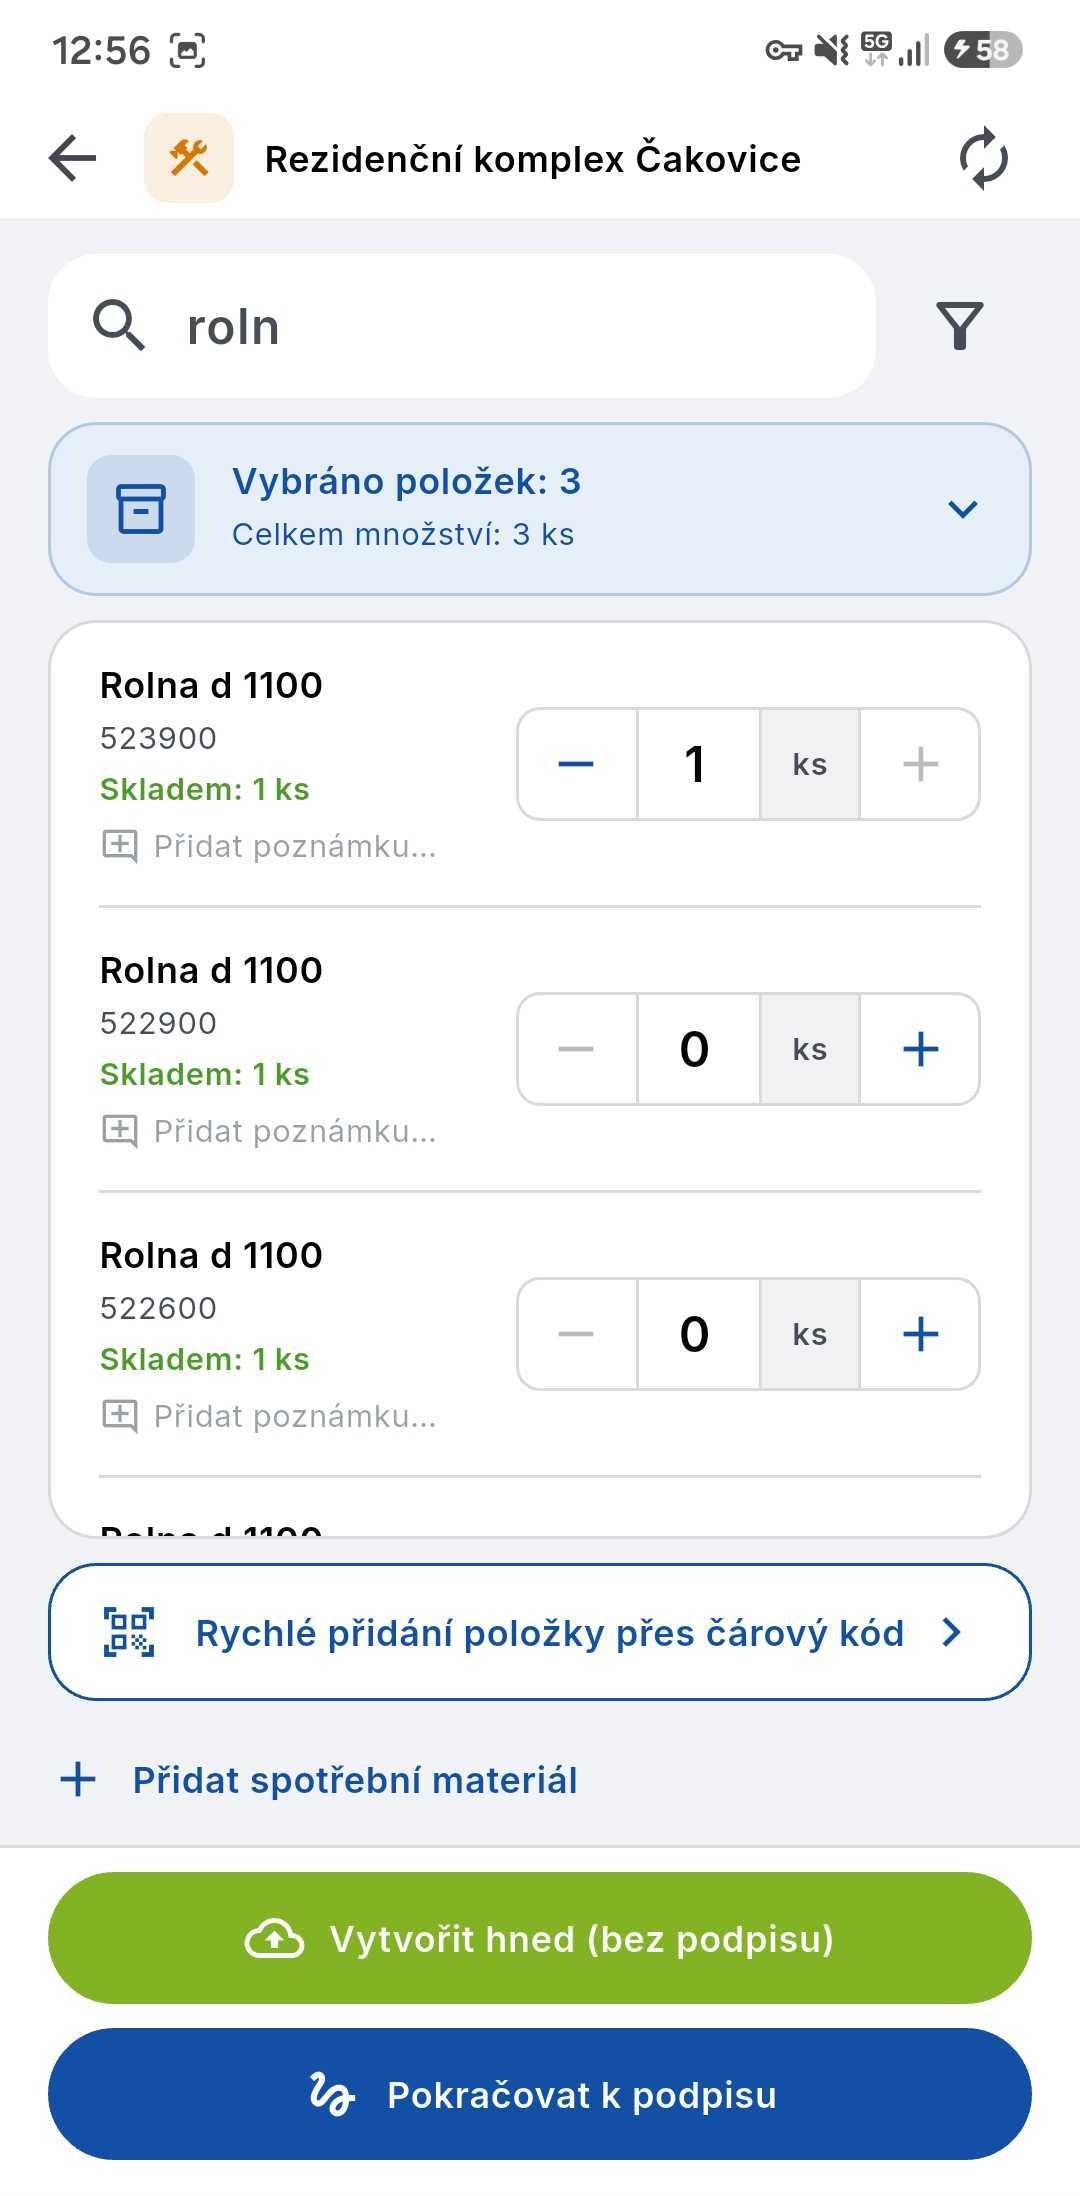This screenshot has width=1080, height=2196.
Task: Click Pokračovat k podpisu button
Action: [x=540, y=2094]
